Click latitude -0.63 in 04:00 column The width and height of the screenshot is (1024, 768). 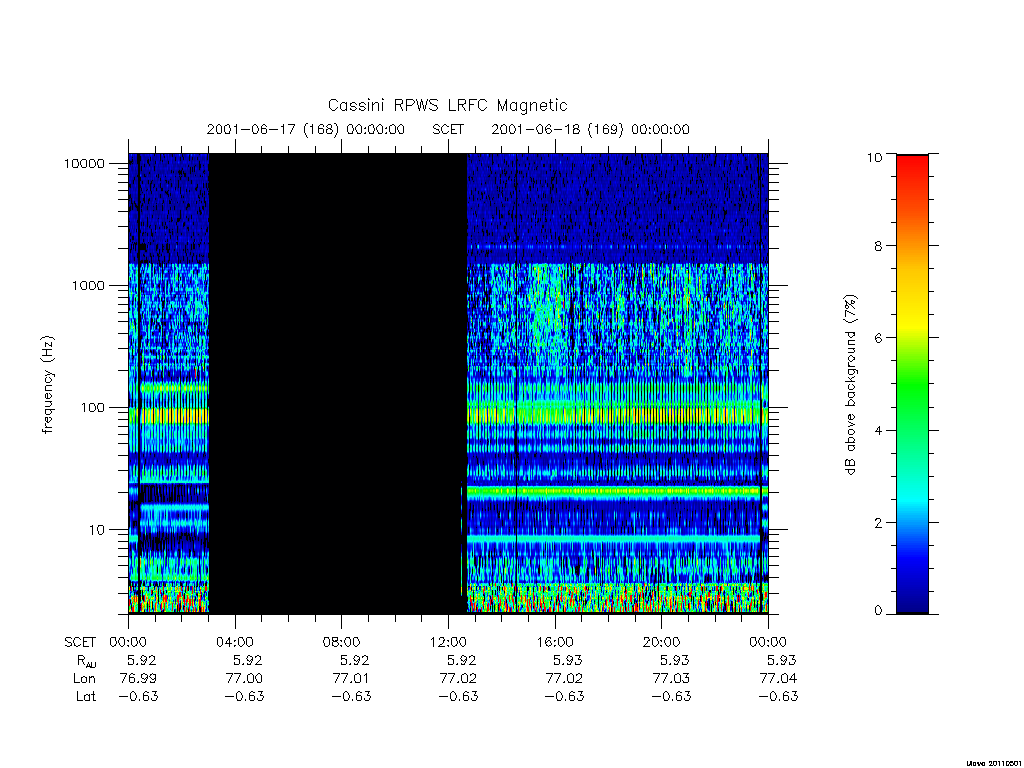pos(244,697)
